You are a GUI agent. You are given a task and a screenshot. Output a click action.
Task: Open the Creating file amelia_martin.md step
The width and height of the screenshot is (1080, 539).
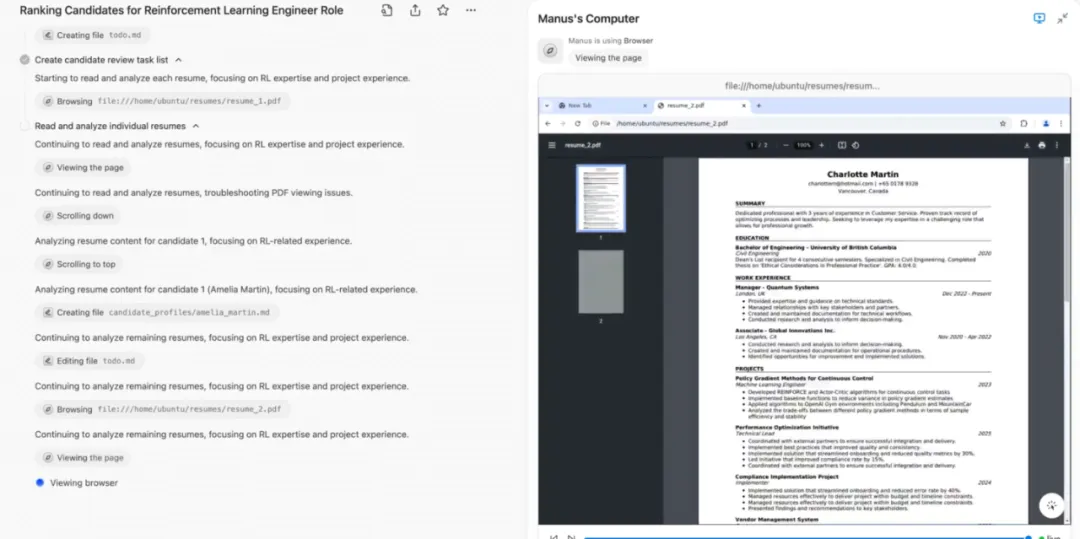(x=158, y=313)
